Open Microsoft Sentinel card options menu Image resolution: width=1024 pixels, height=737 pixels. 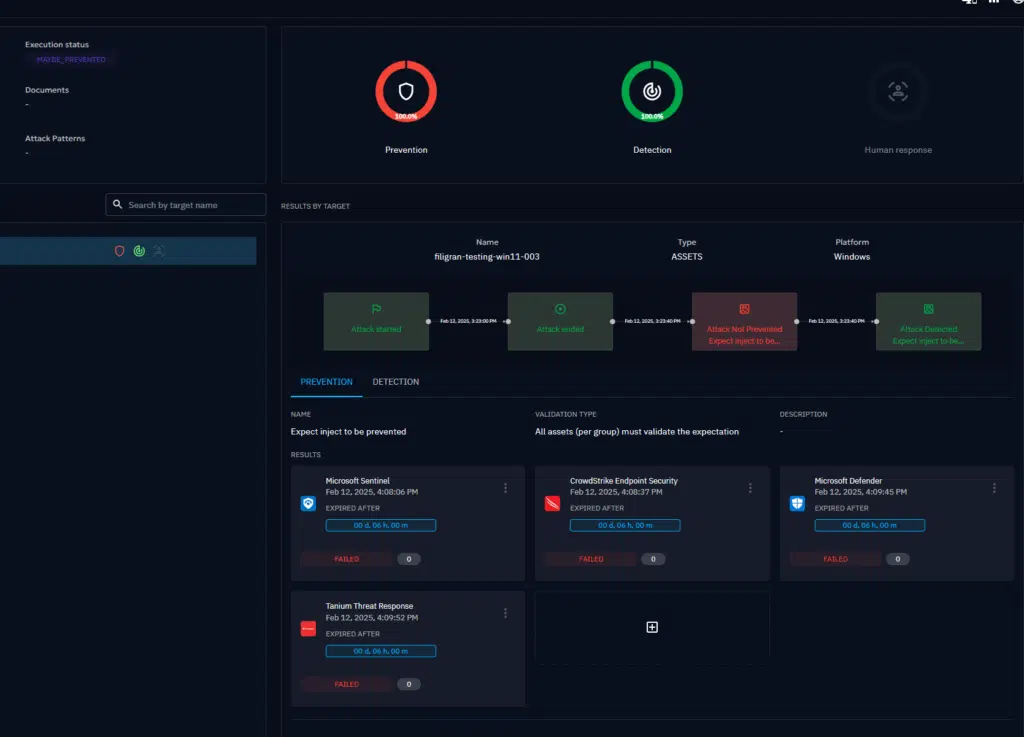click(506, 488)
